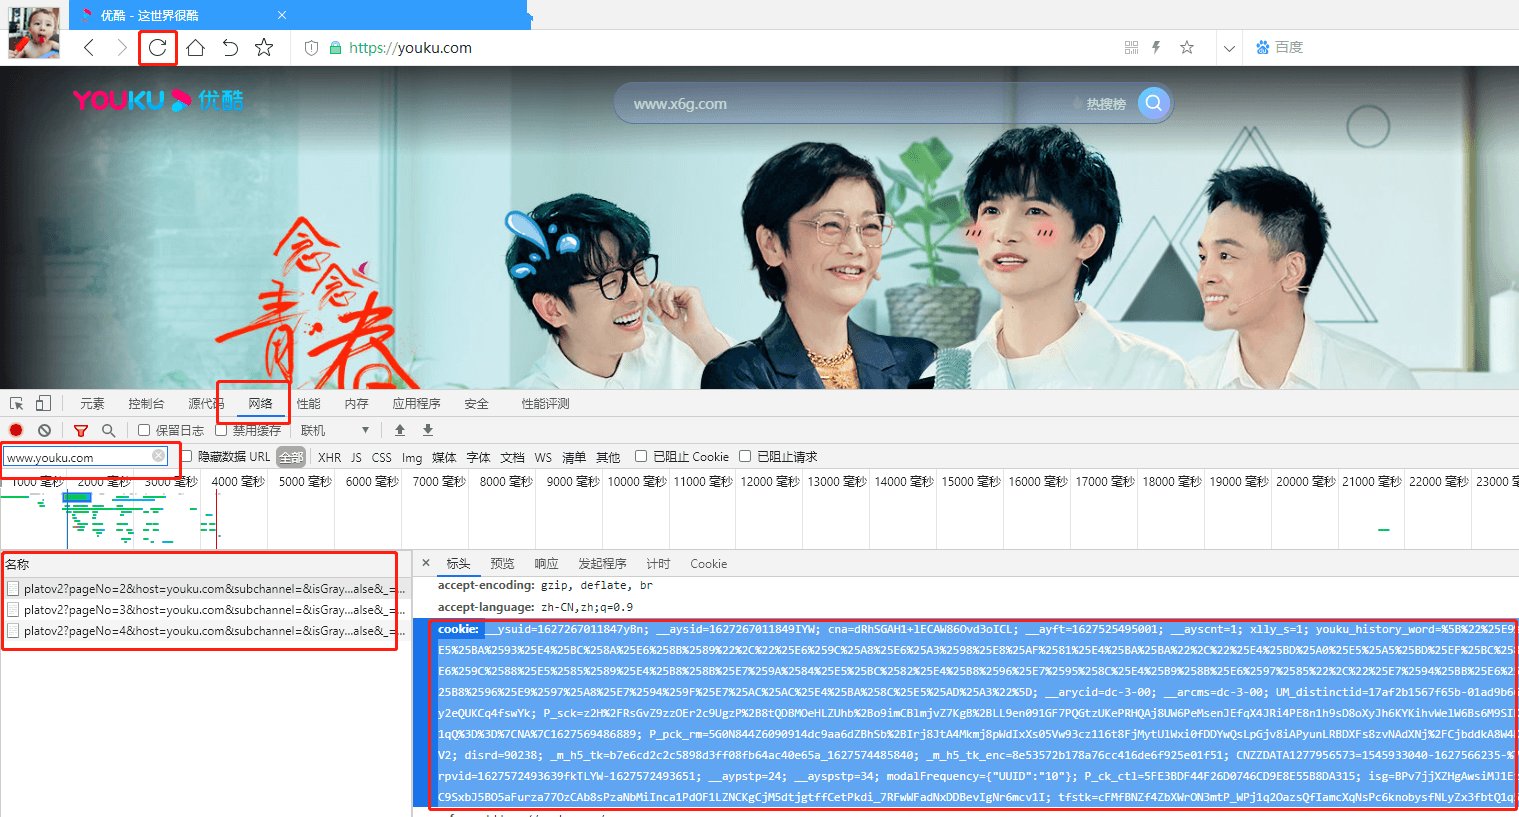Click the export HAR download arrow icon
The height and width of the screenshot is (817, 1519).
click(428, 430)
